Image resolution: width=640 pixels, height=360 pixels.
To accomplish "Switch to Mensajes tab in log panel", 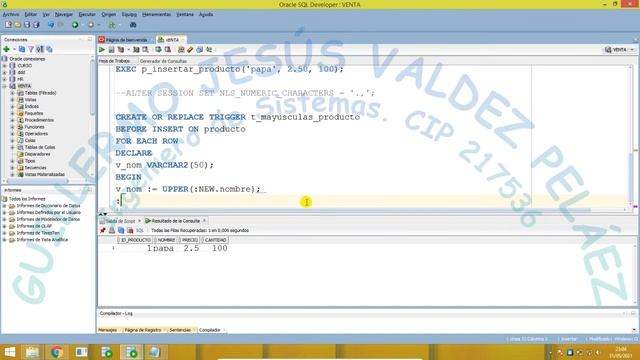I will tap(108, 330).
